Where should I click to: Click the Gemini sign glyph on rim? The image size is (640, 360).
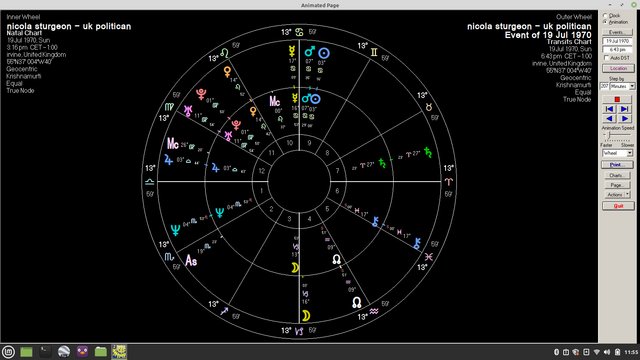point(374,52)
